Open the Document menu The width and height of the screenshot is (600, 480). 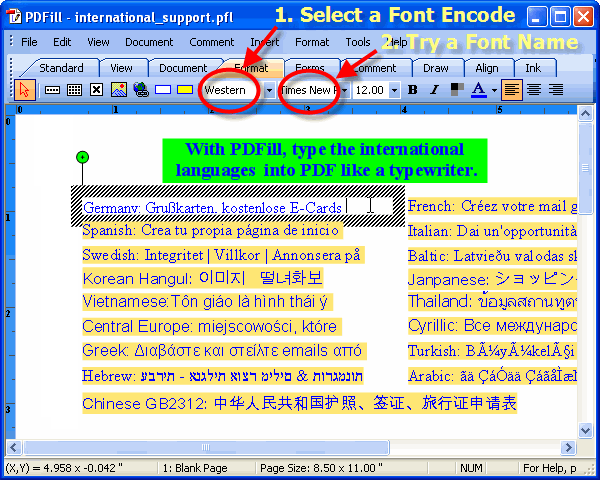(149, 42)
